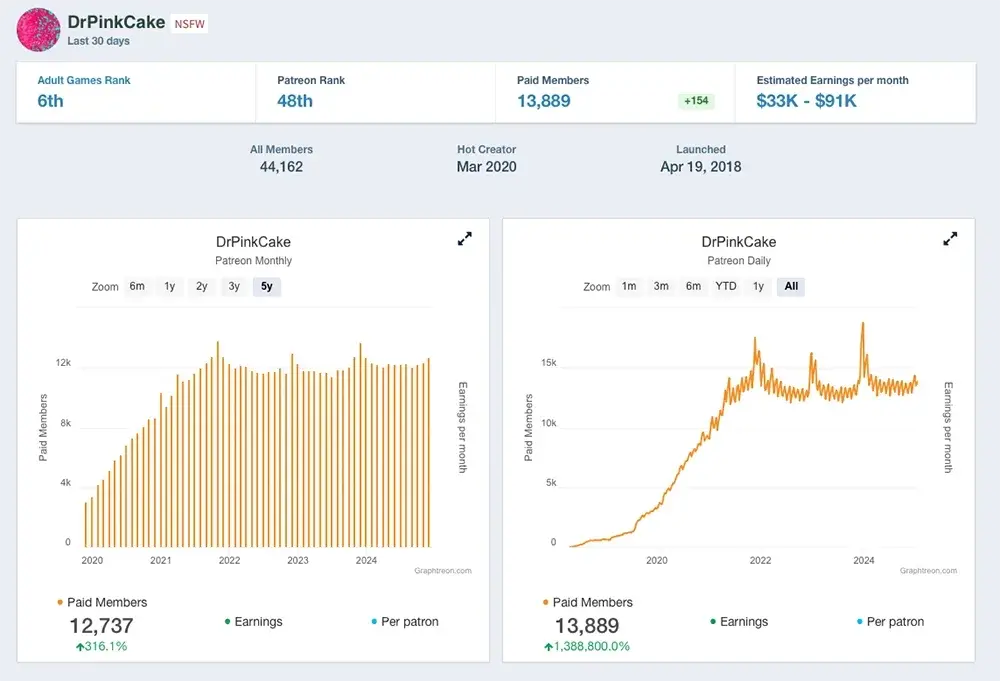
Task: Set monthly chart zoom to 2y
Action: tap(202, 286)
